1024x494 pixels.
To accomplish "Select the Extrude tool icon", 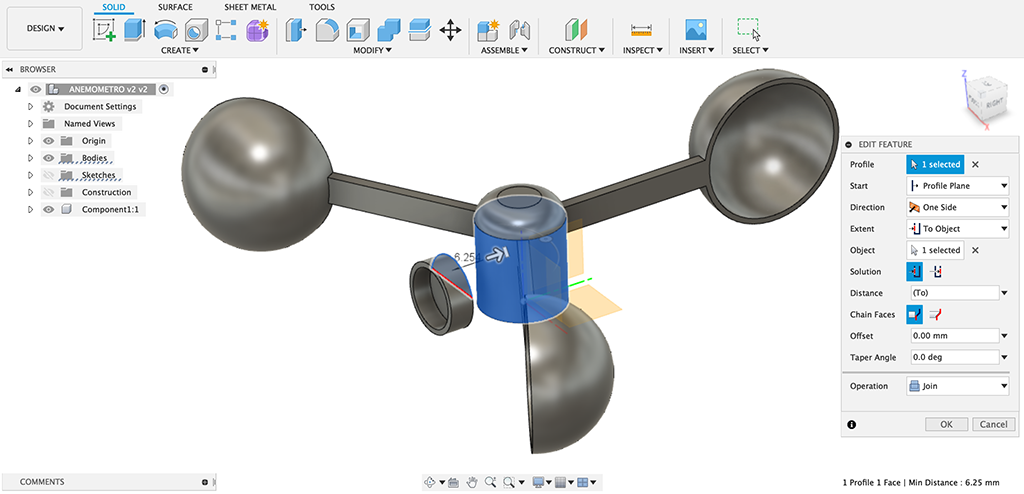I will (x=135, y=30).
